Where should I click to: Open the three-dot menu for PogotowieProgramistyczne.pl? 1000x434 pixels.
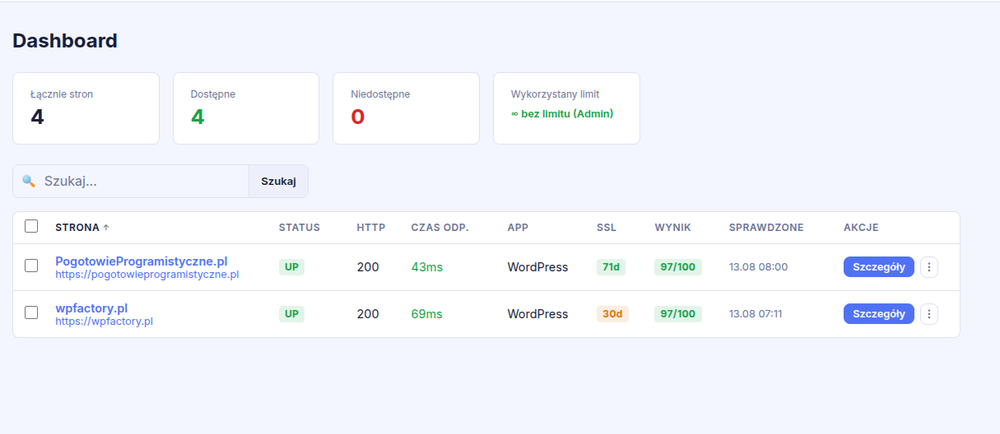(929, 267)
